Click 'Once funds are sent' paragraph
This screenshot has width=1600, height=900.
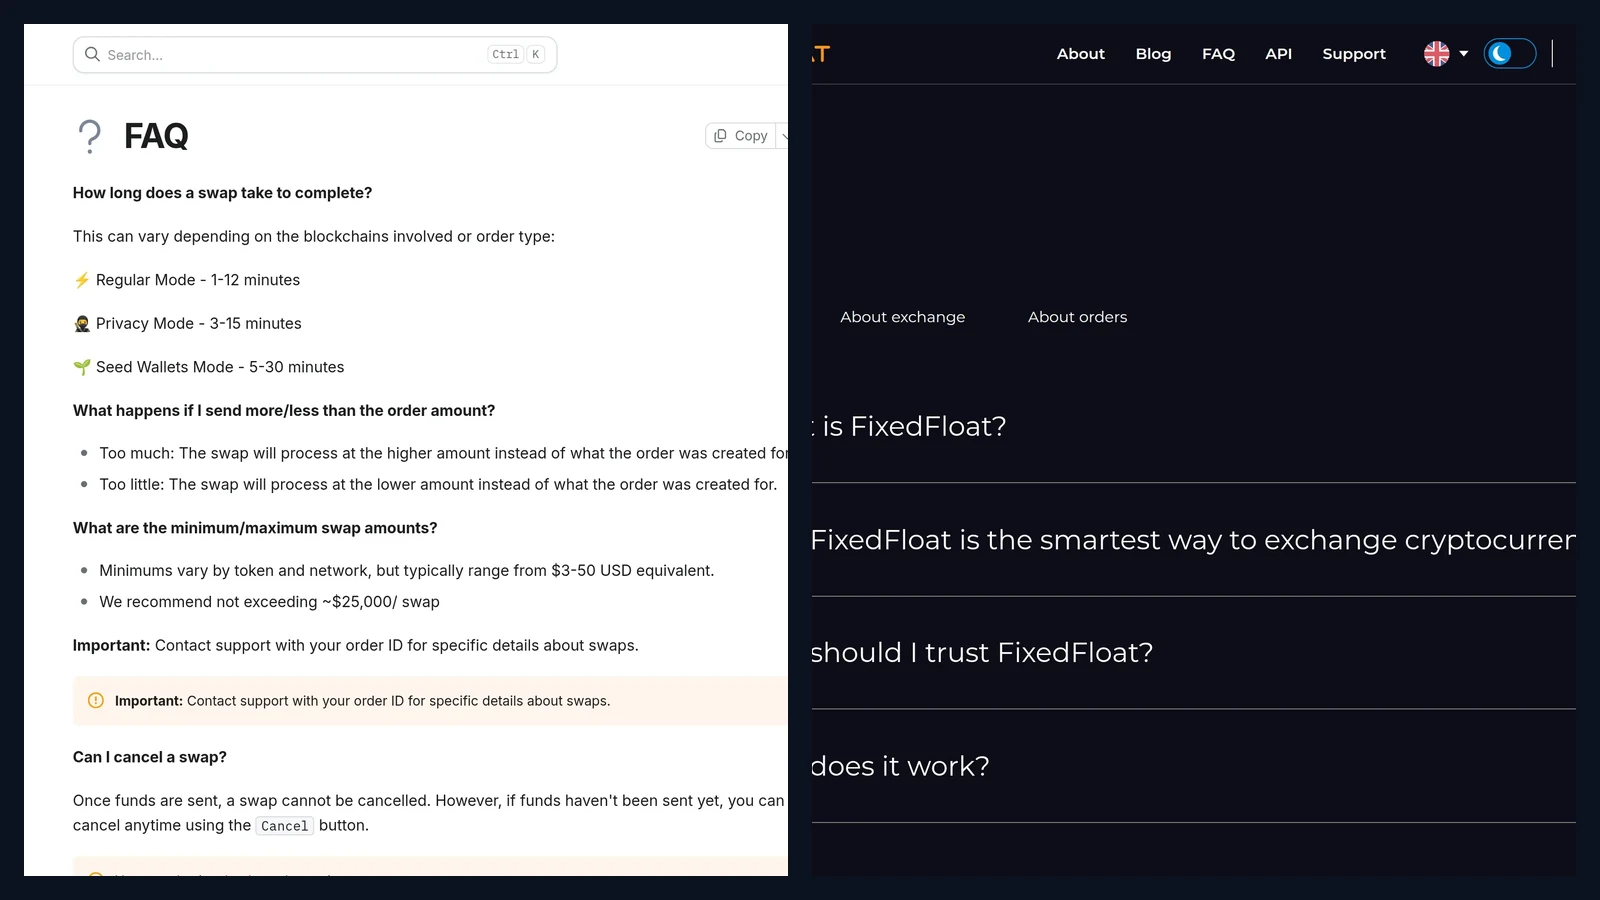[429, 813]
